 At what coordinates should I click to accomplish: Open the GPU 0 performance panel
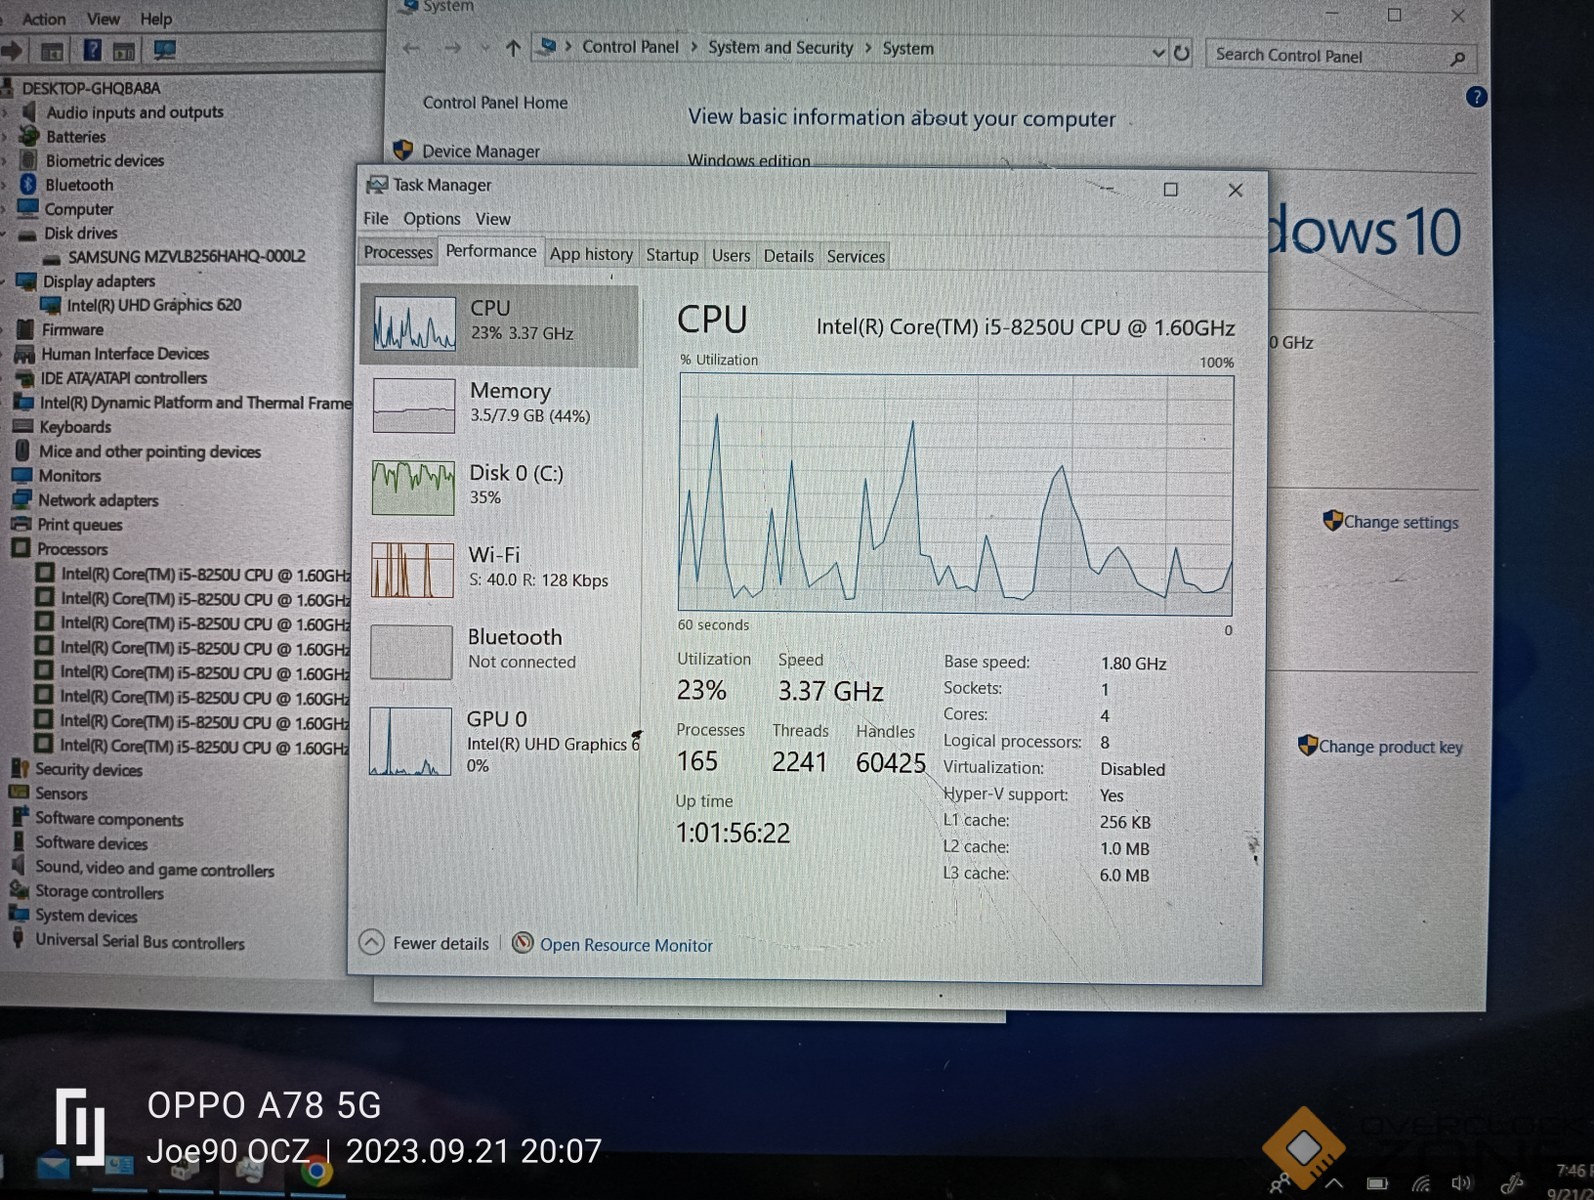tap(499, 740)
